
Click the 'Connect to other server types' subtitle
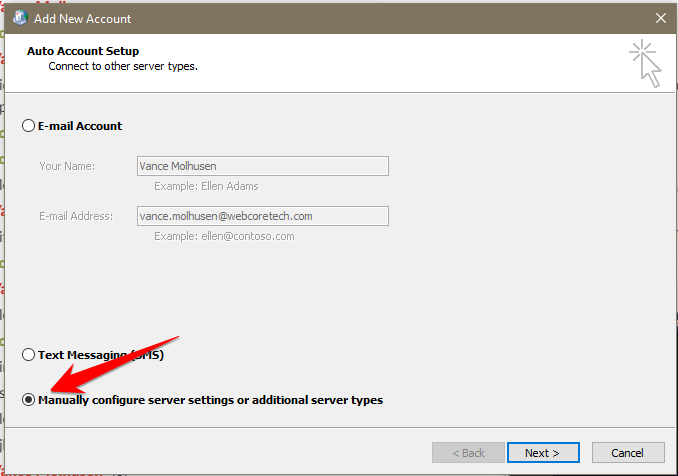[123, 66]
